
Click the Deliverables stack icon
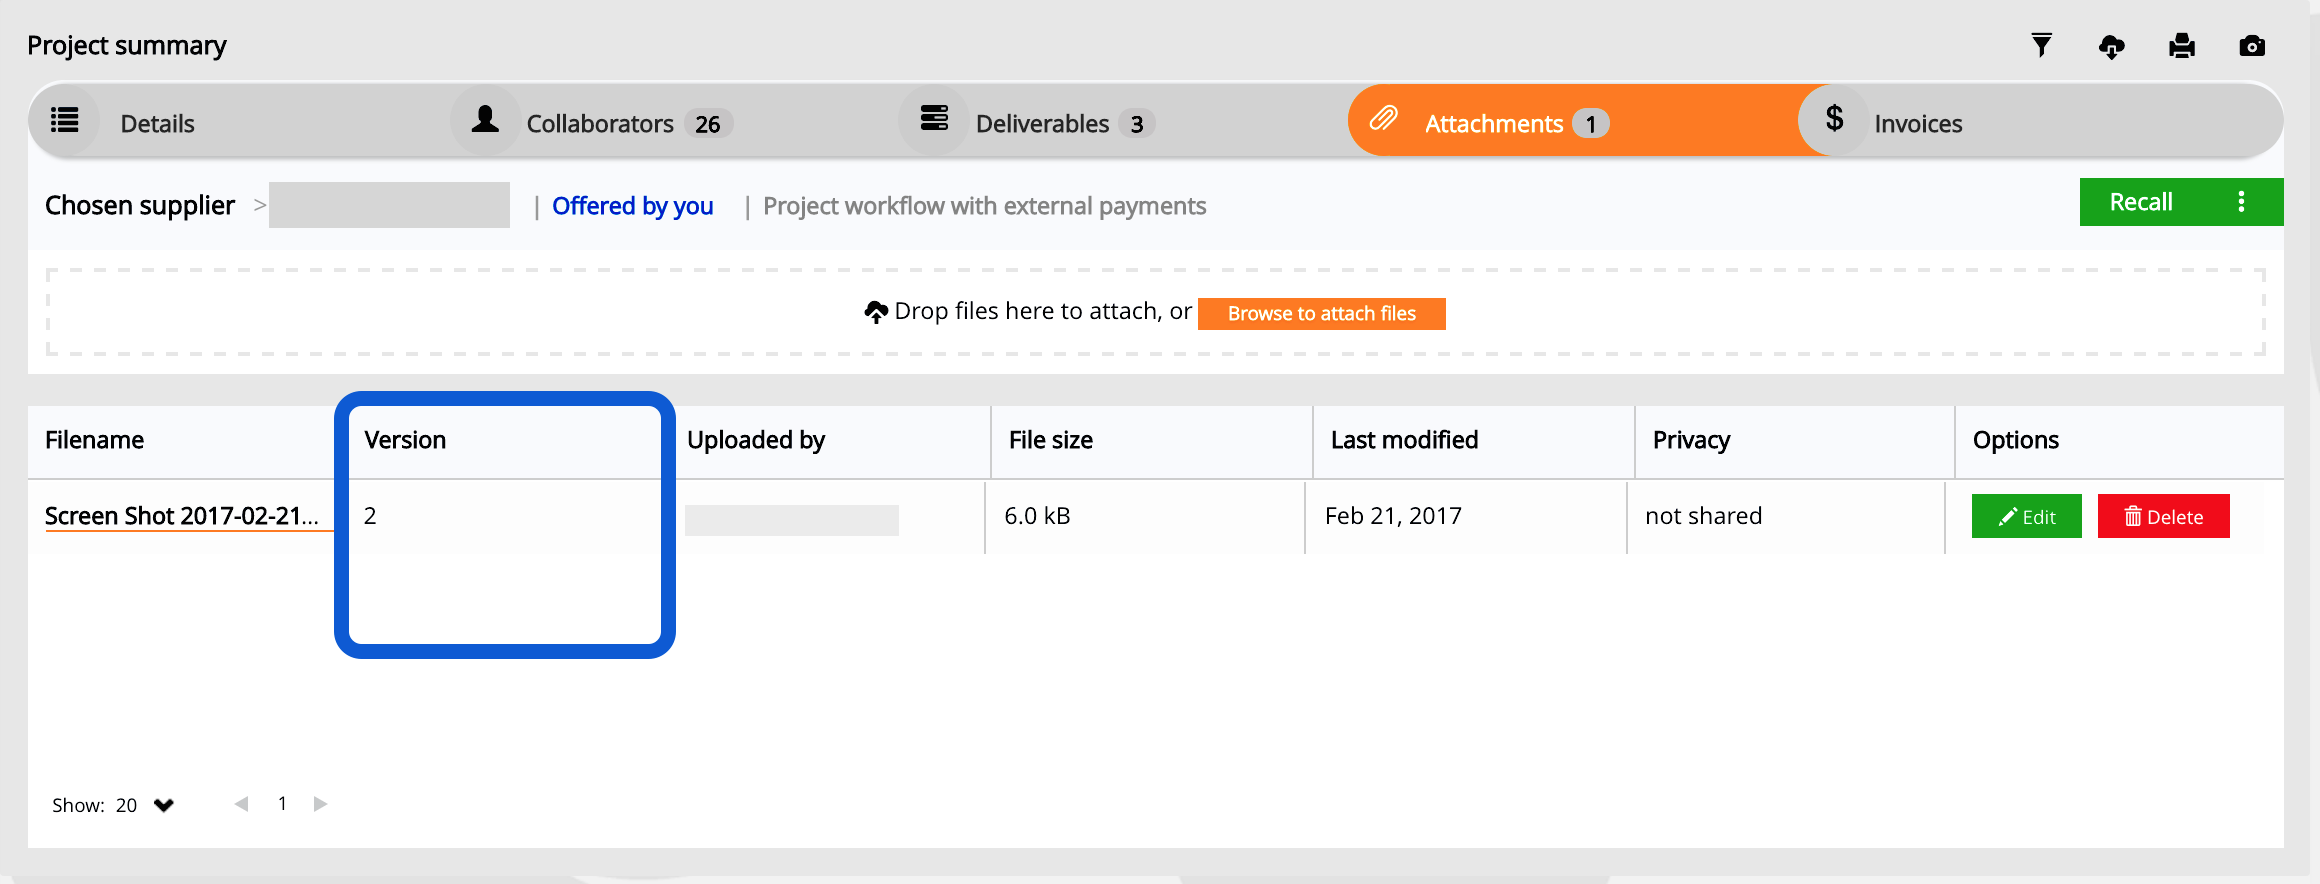(934, 120)
